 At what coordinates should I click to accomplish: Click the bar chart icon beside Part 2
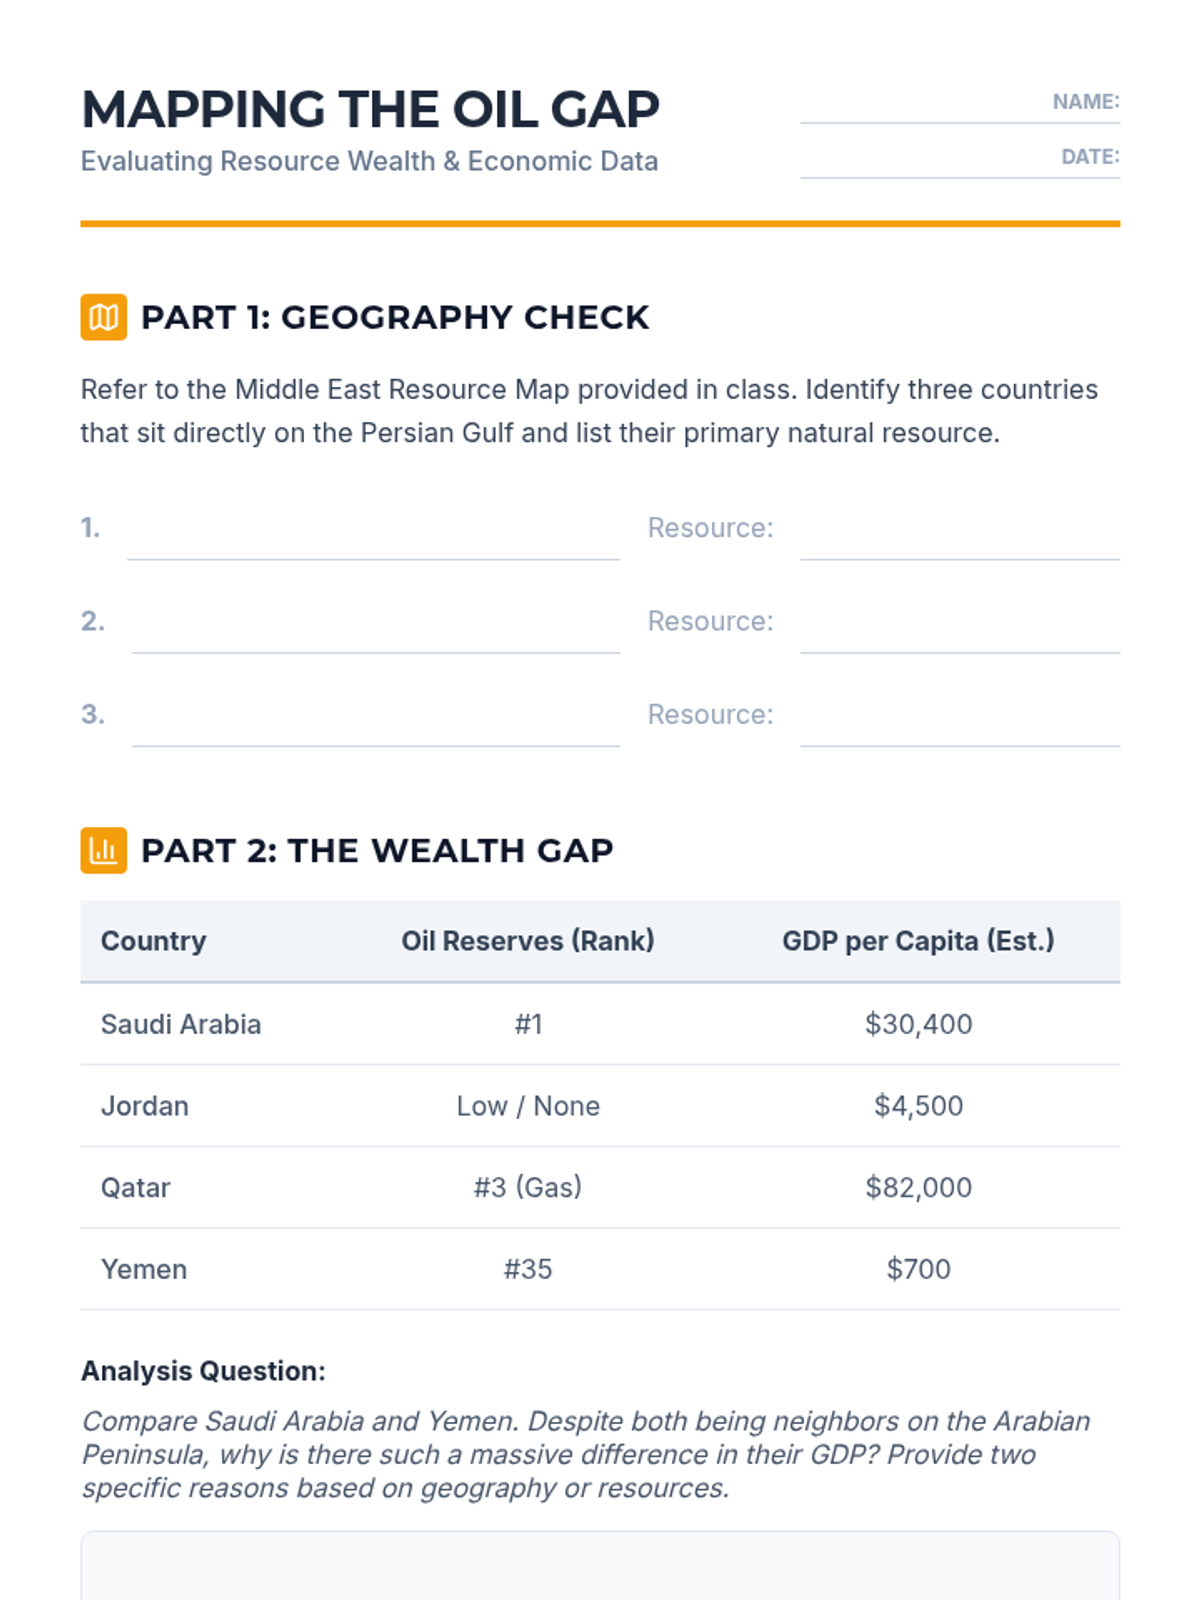pyautogui.click(x=104, y=850)
